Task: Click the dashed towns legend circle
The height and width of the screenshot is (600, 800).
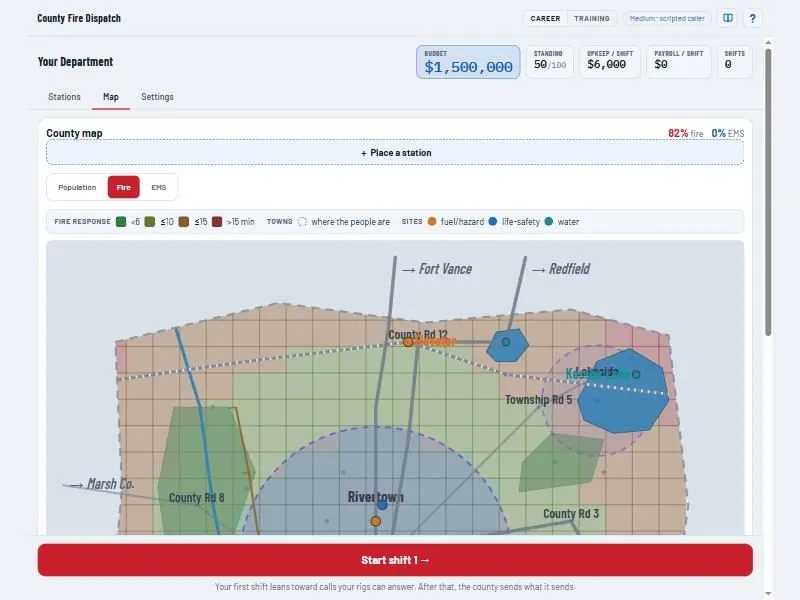Action: click(303, 221)
